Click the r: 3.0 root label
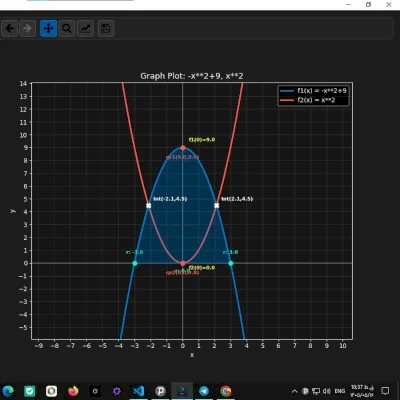The width and height of the screenshot is (400, 400). pos(231,252)
